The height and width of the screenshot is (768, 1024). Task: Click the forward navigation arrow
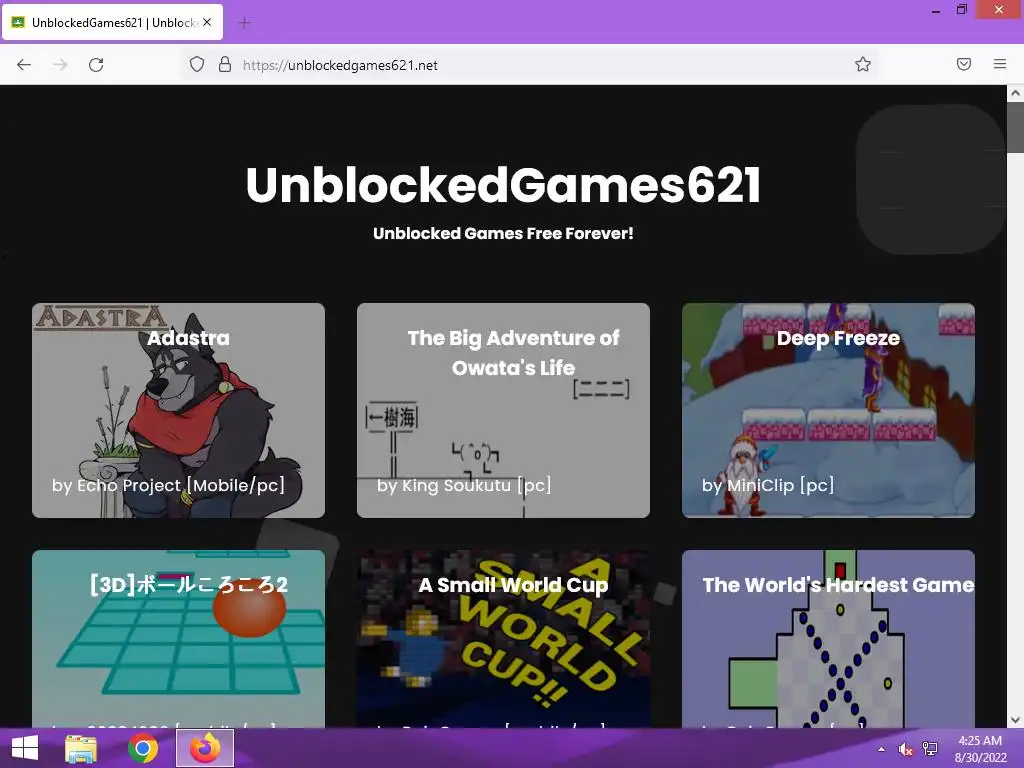(x=60, y=65)
